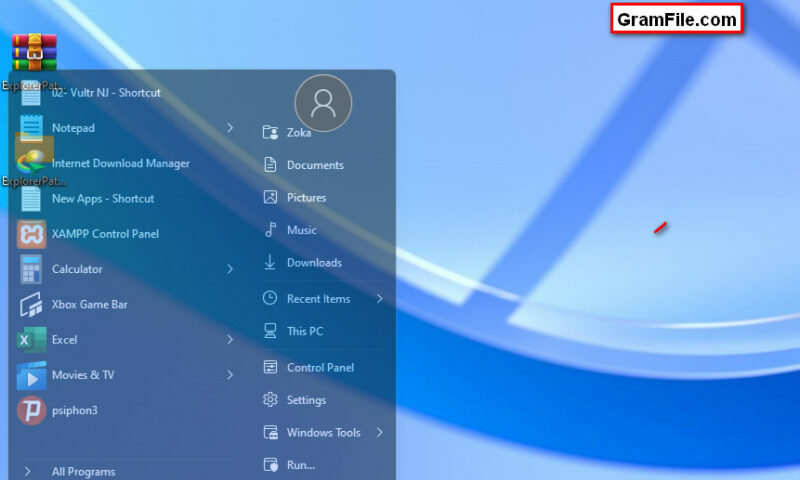This screenshot has height=480, width=800.
Task: Expand the Calculator jump list arrow
Action: pos(230,269)
